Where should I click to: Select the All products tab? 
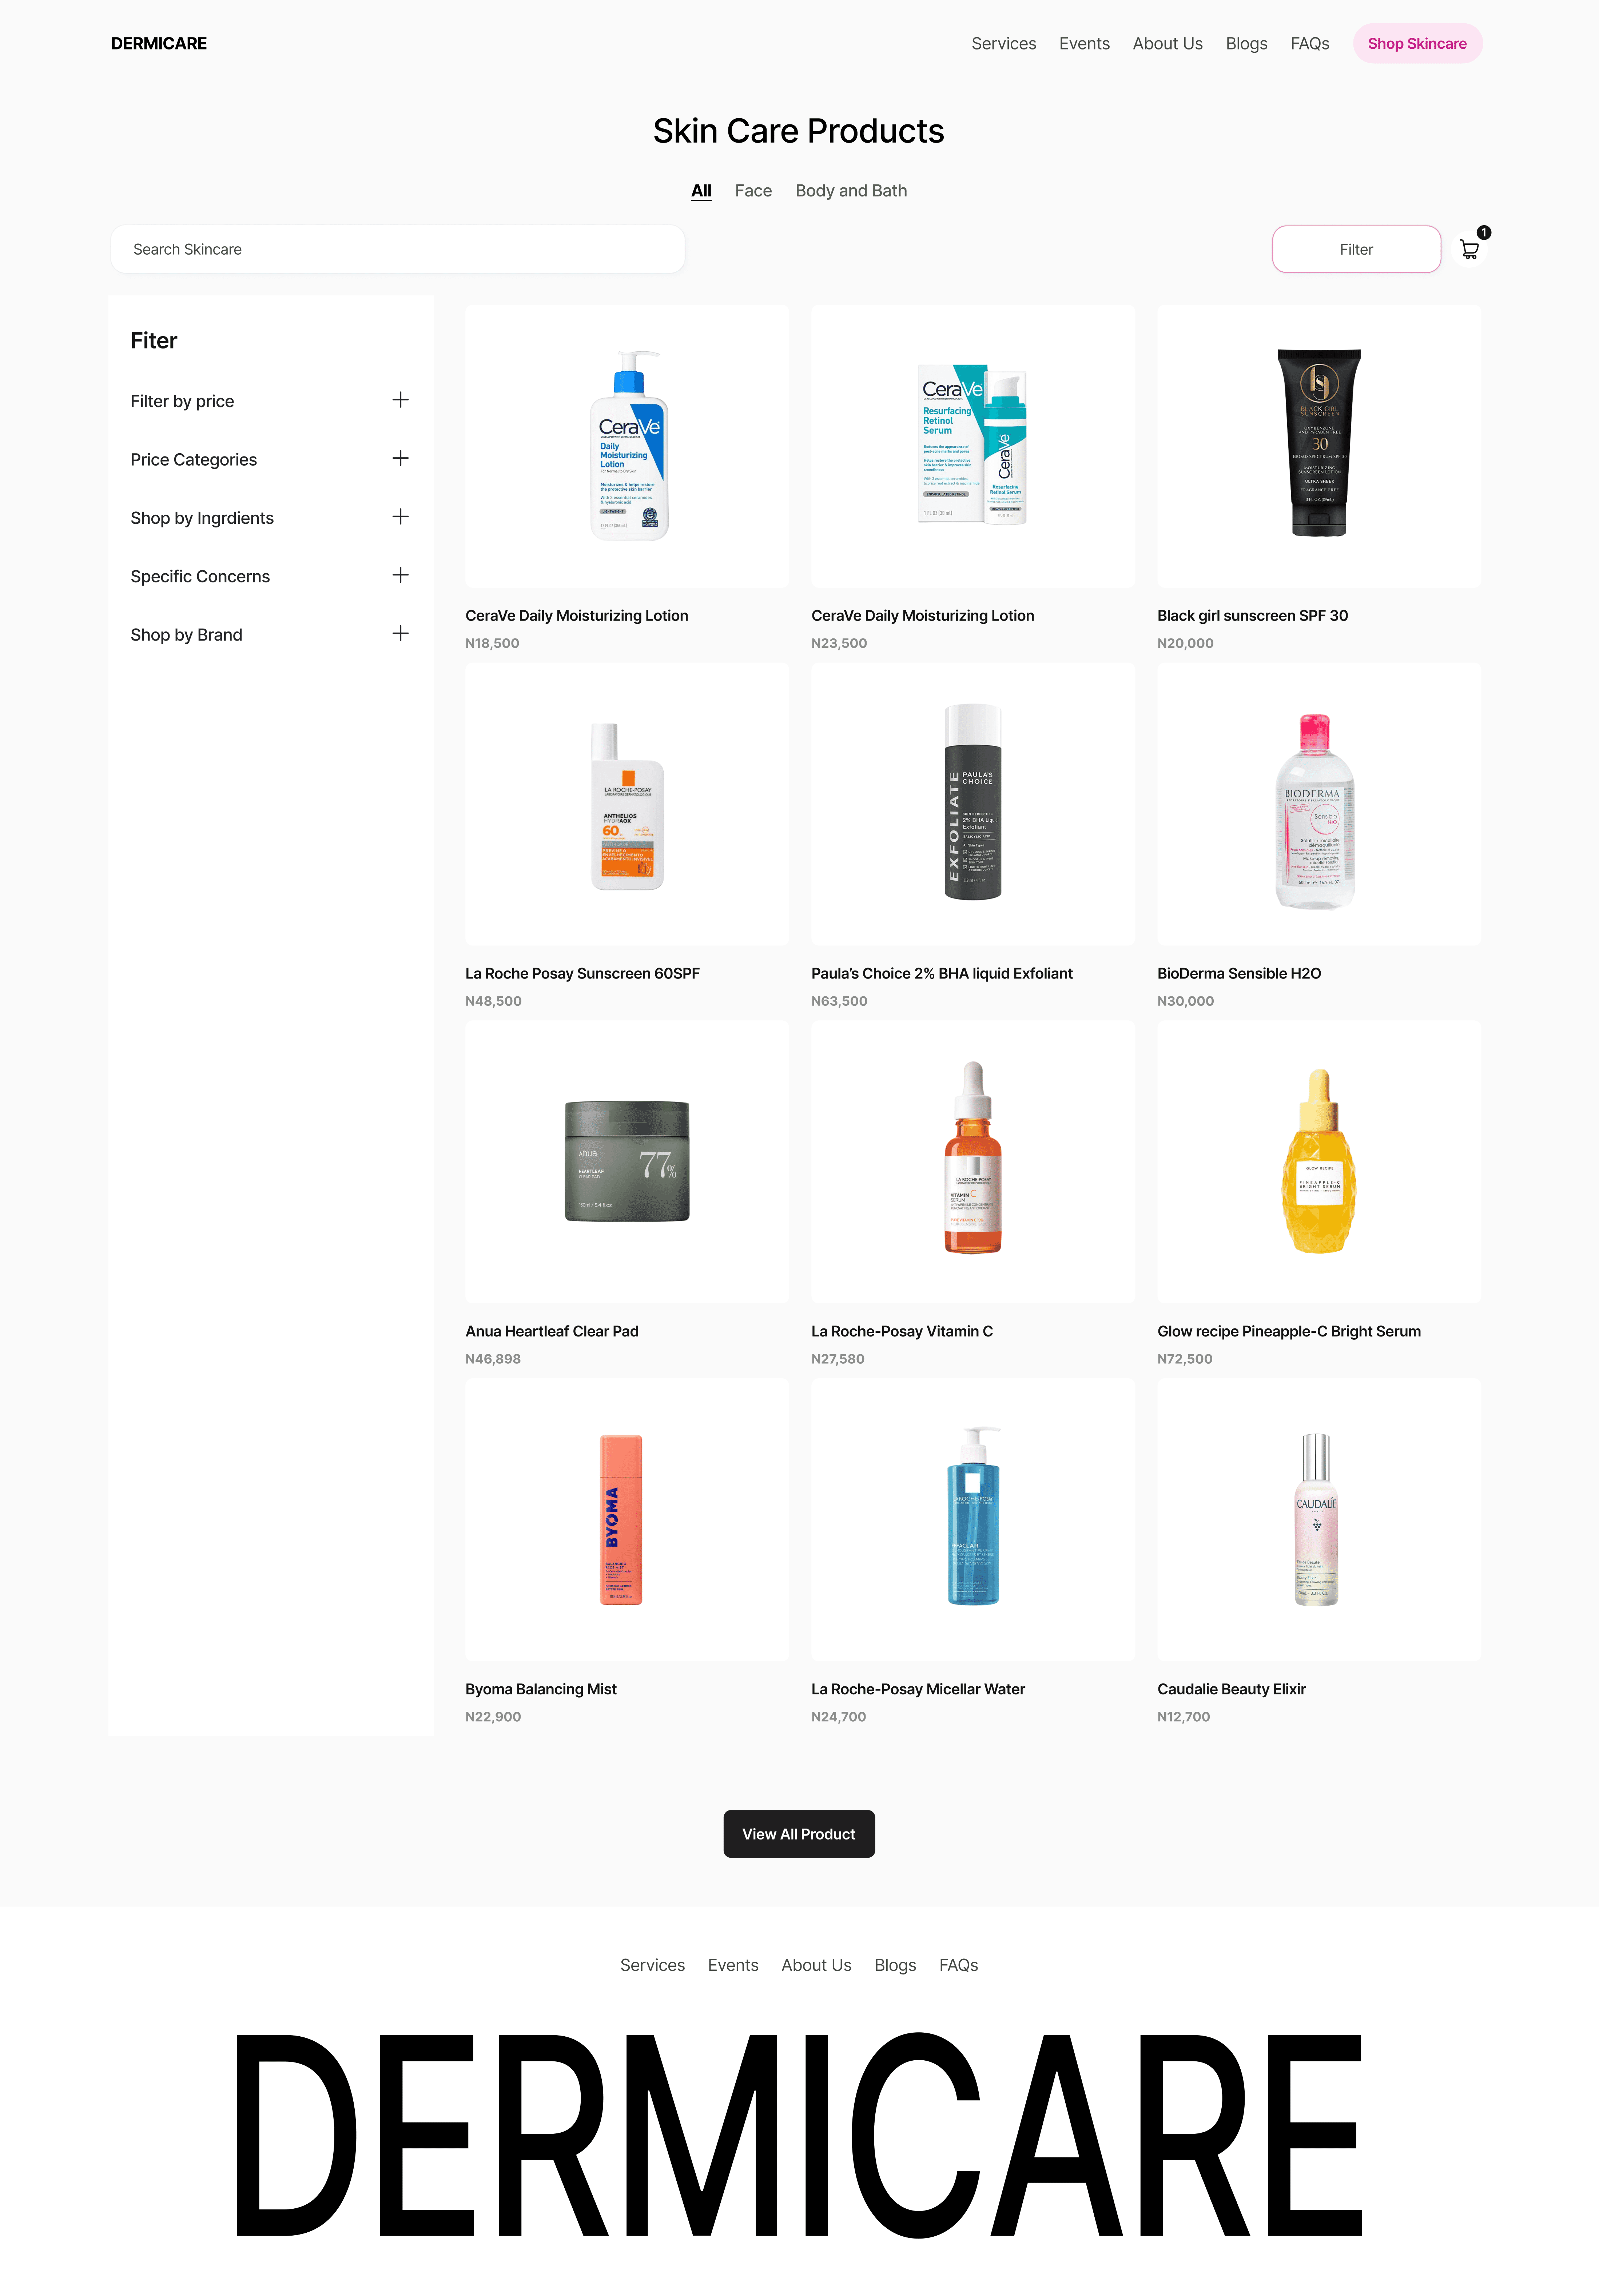point(701,191)
